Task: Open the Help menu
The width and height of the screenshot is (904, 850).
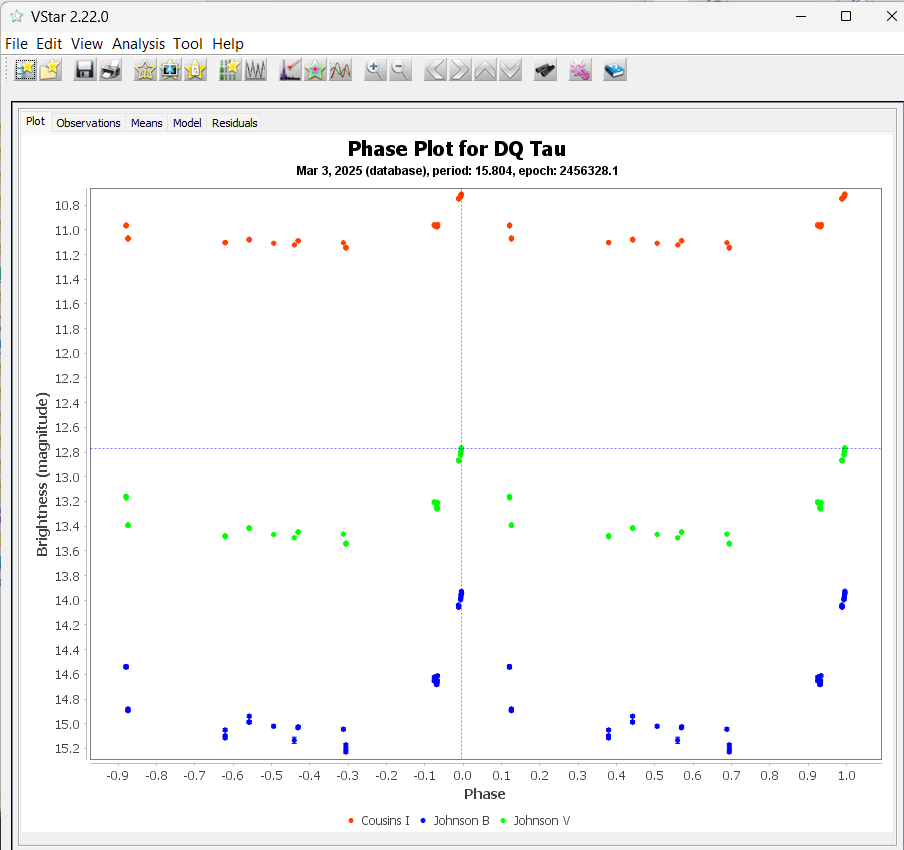Action: click(x=228, y=44)
